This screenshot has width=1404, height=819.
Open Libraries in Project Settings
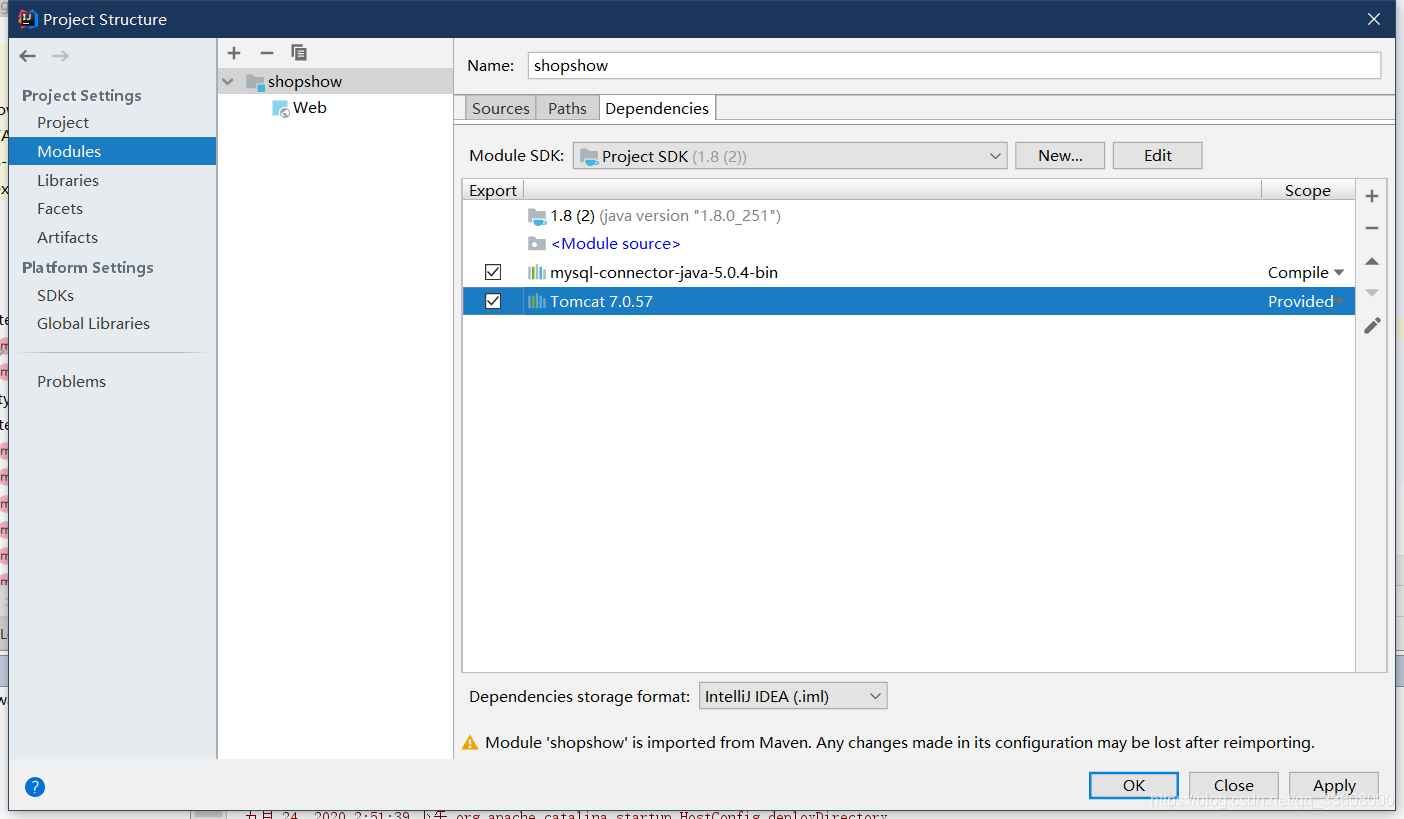[68, 180]
